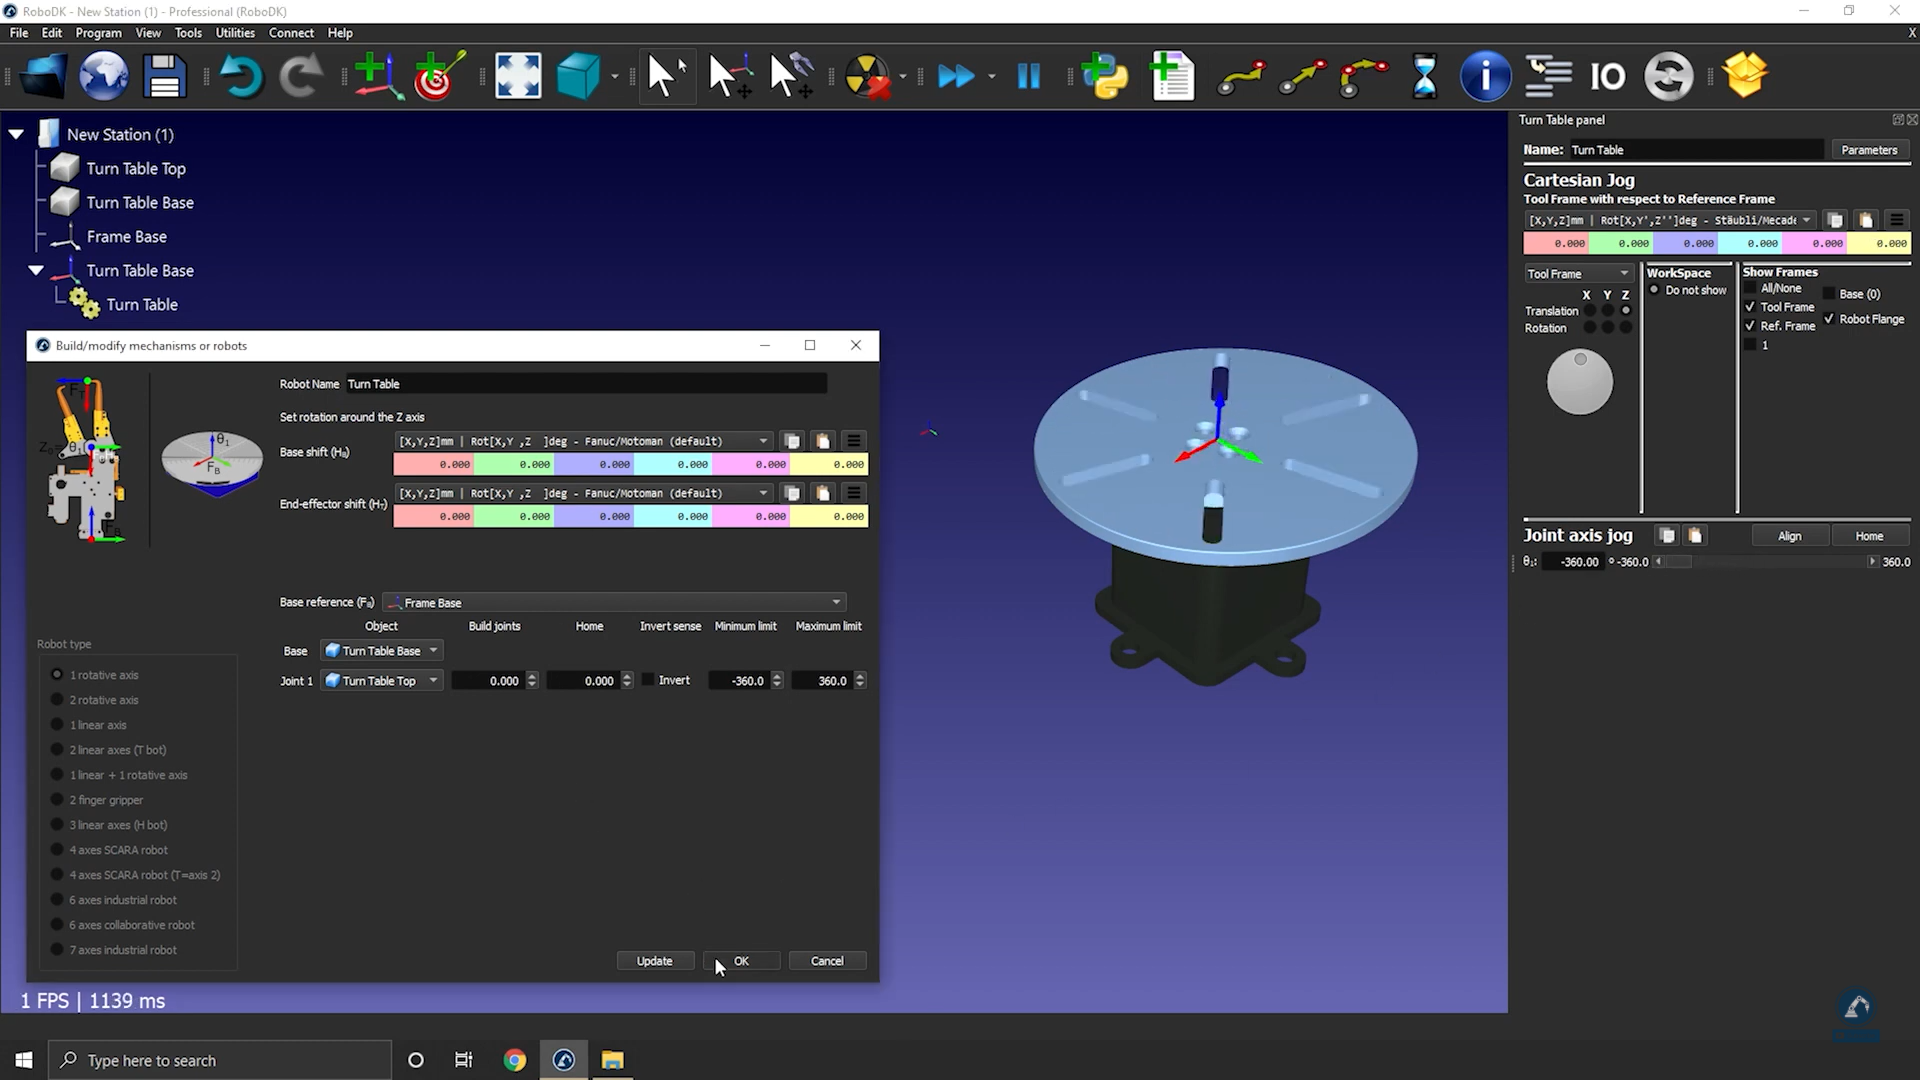Open the Base reference Frame Base dropdown
Screen dimensions: 1920x1080
coord(614,602)
